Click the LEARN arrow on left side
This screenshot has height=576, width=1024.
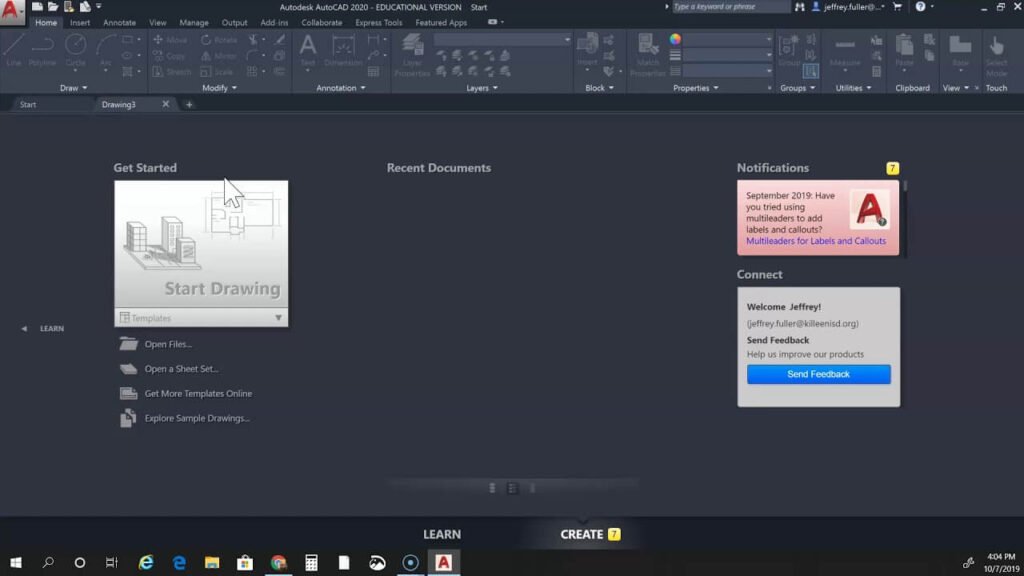24,328
